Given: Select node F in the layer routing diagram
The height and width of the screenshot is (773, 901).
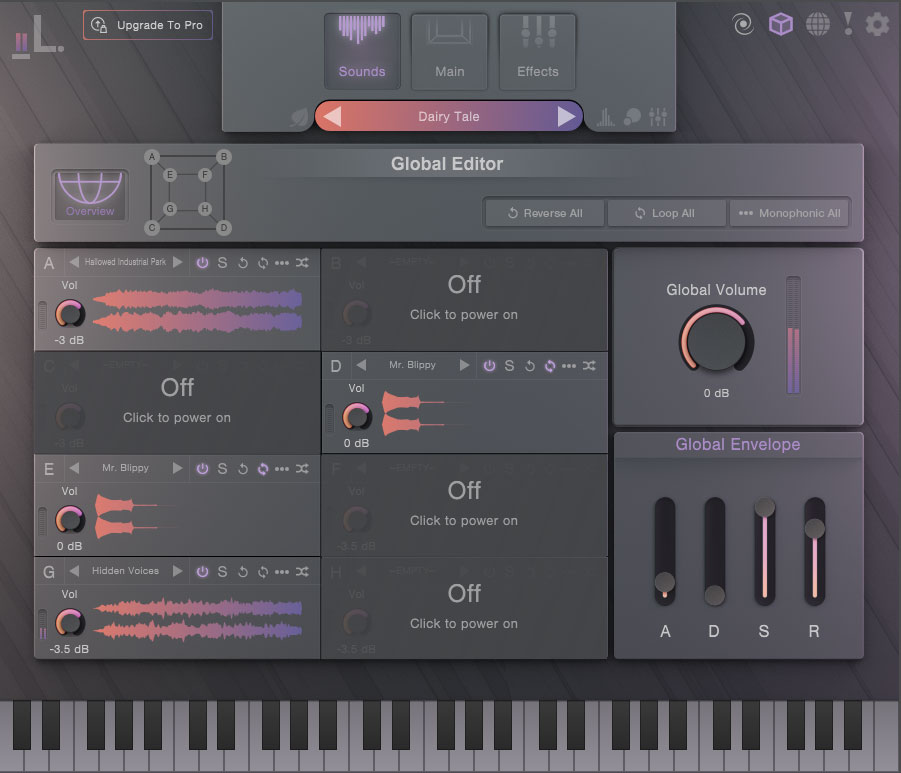Looking at the screenshot, I should coord(205,175).
